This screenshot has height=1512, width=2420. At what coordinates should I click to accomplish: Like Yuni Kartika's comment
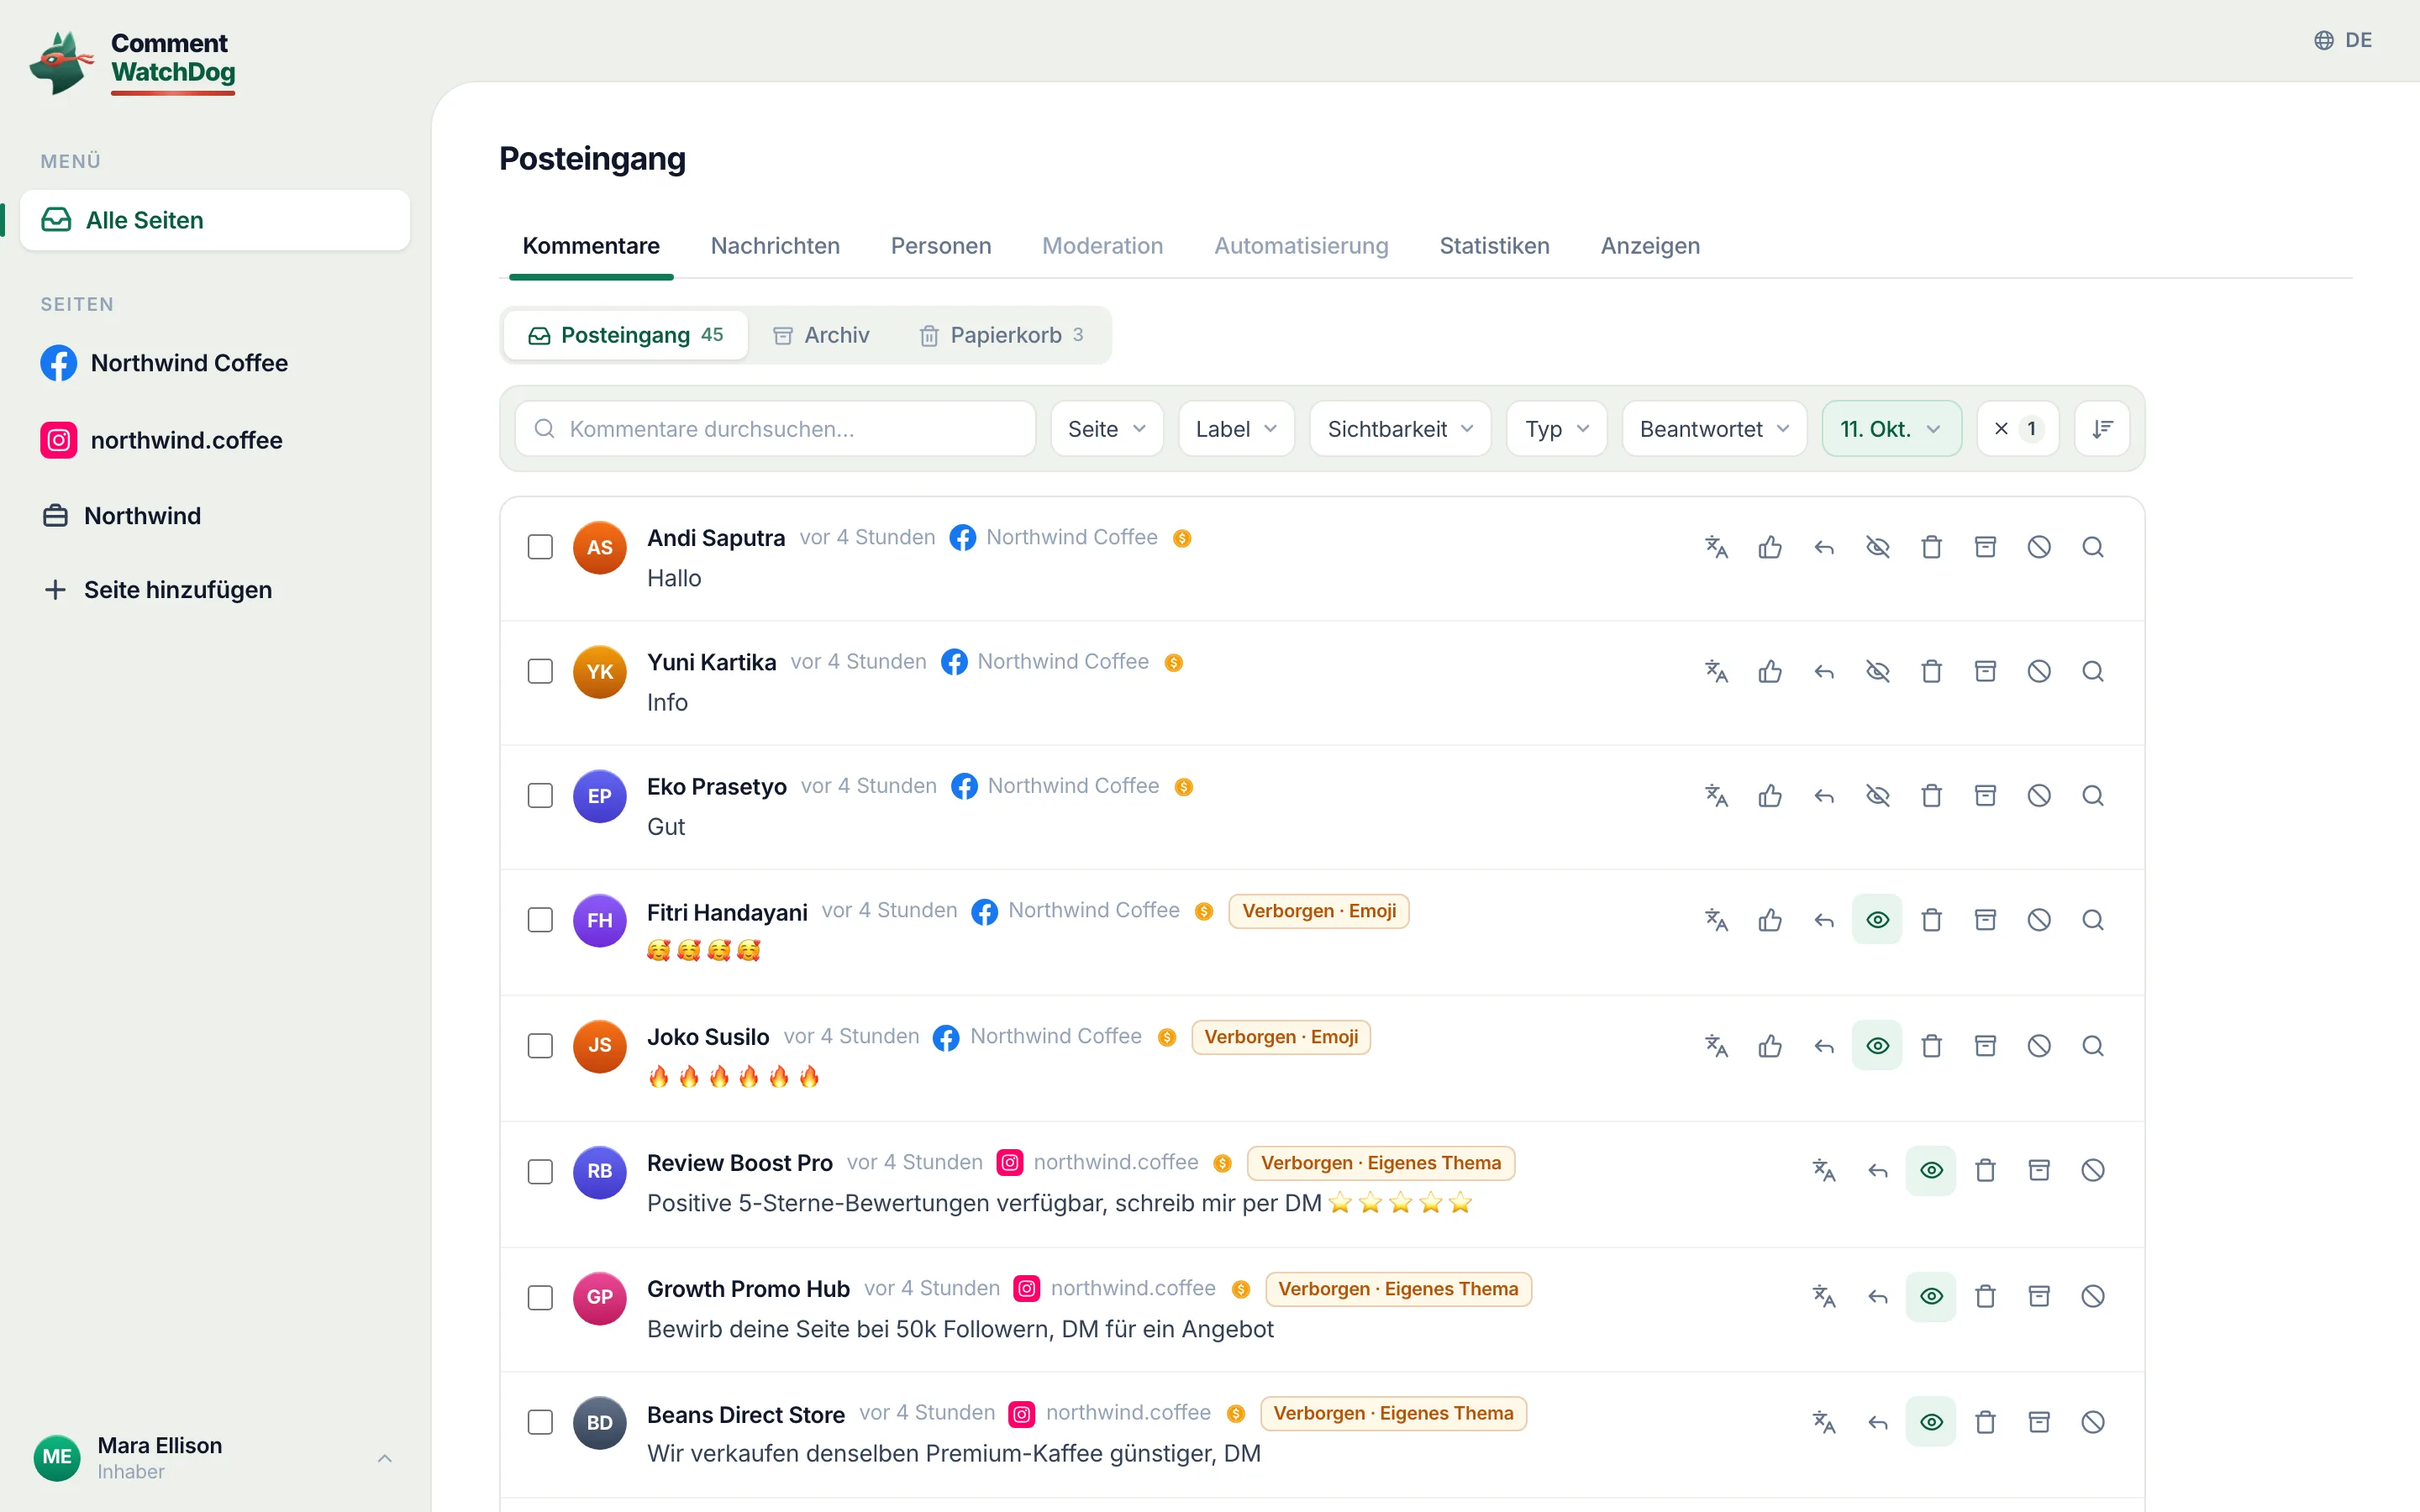point(1770,671)
